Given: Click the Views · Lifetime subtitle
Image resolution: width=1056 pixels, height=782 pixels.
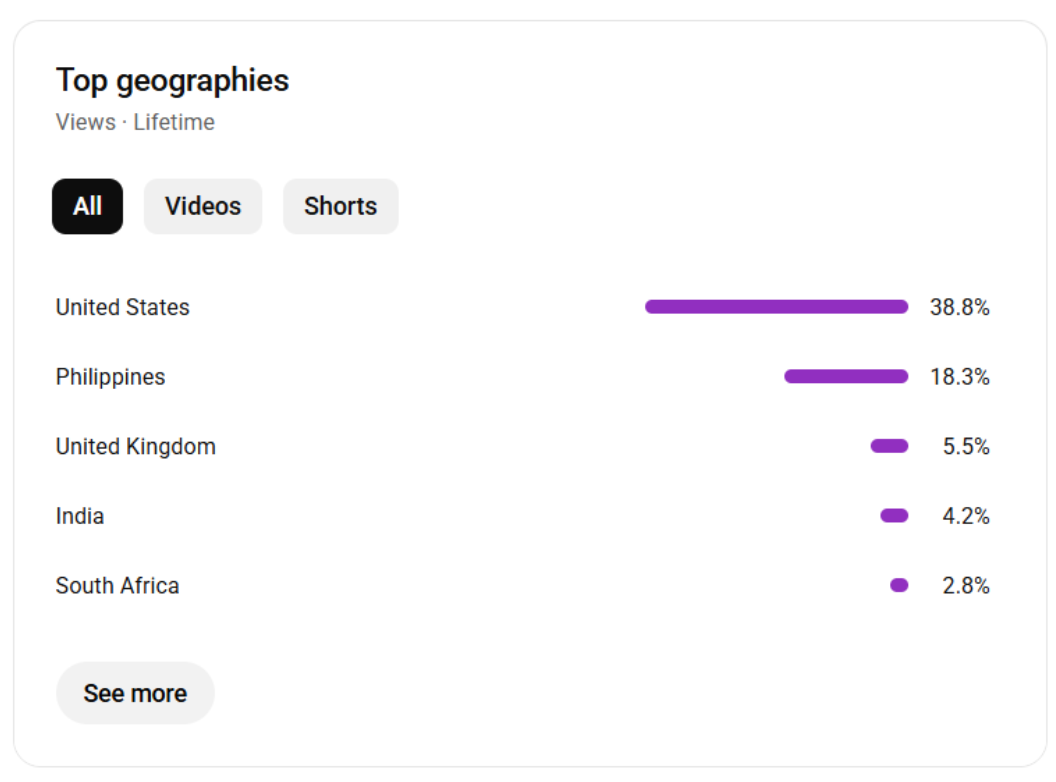Looking at the screenshot, I should pyautogui.click(x=135, y=122).
